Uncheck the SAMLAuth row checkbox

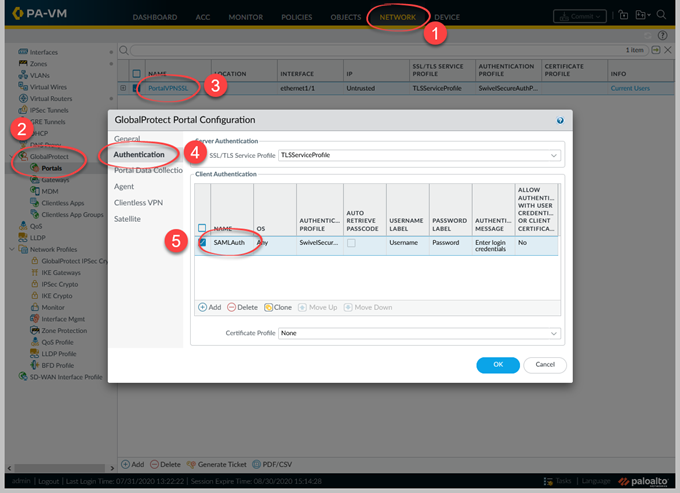click(x=203, y=242)
